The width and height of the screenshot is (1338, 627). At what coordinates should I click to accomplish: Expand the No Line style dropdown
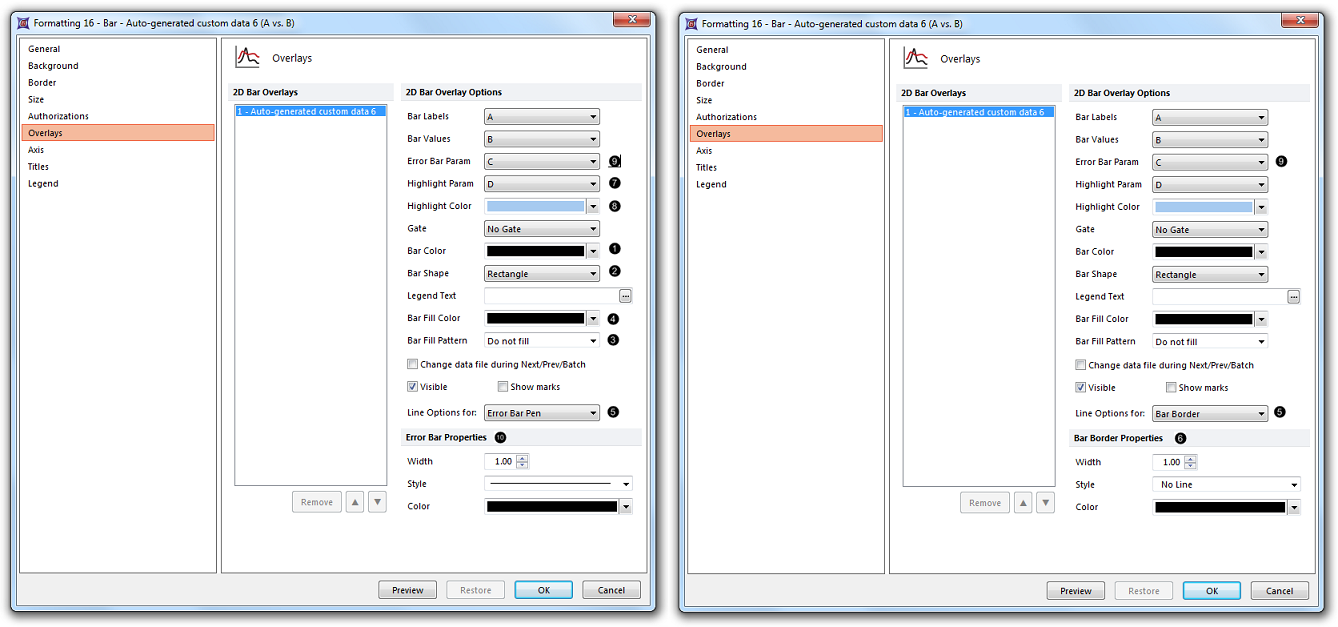coord(1226,485)
